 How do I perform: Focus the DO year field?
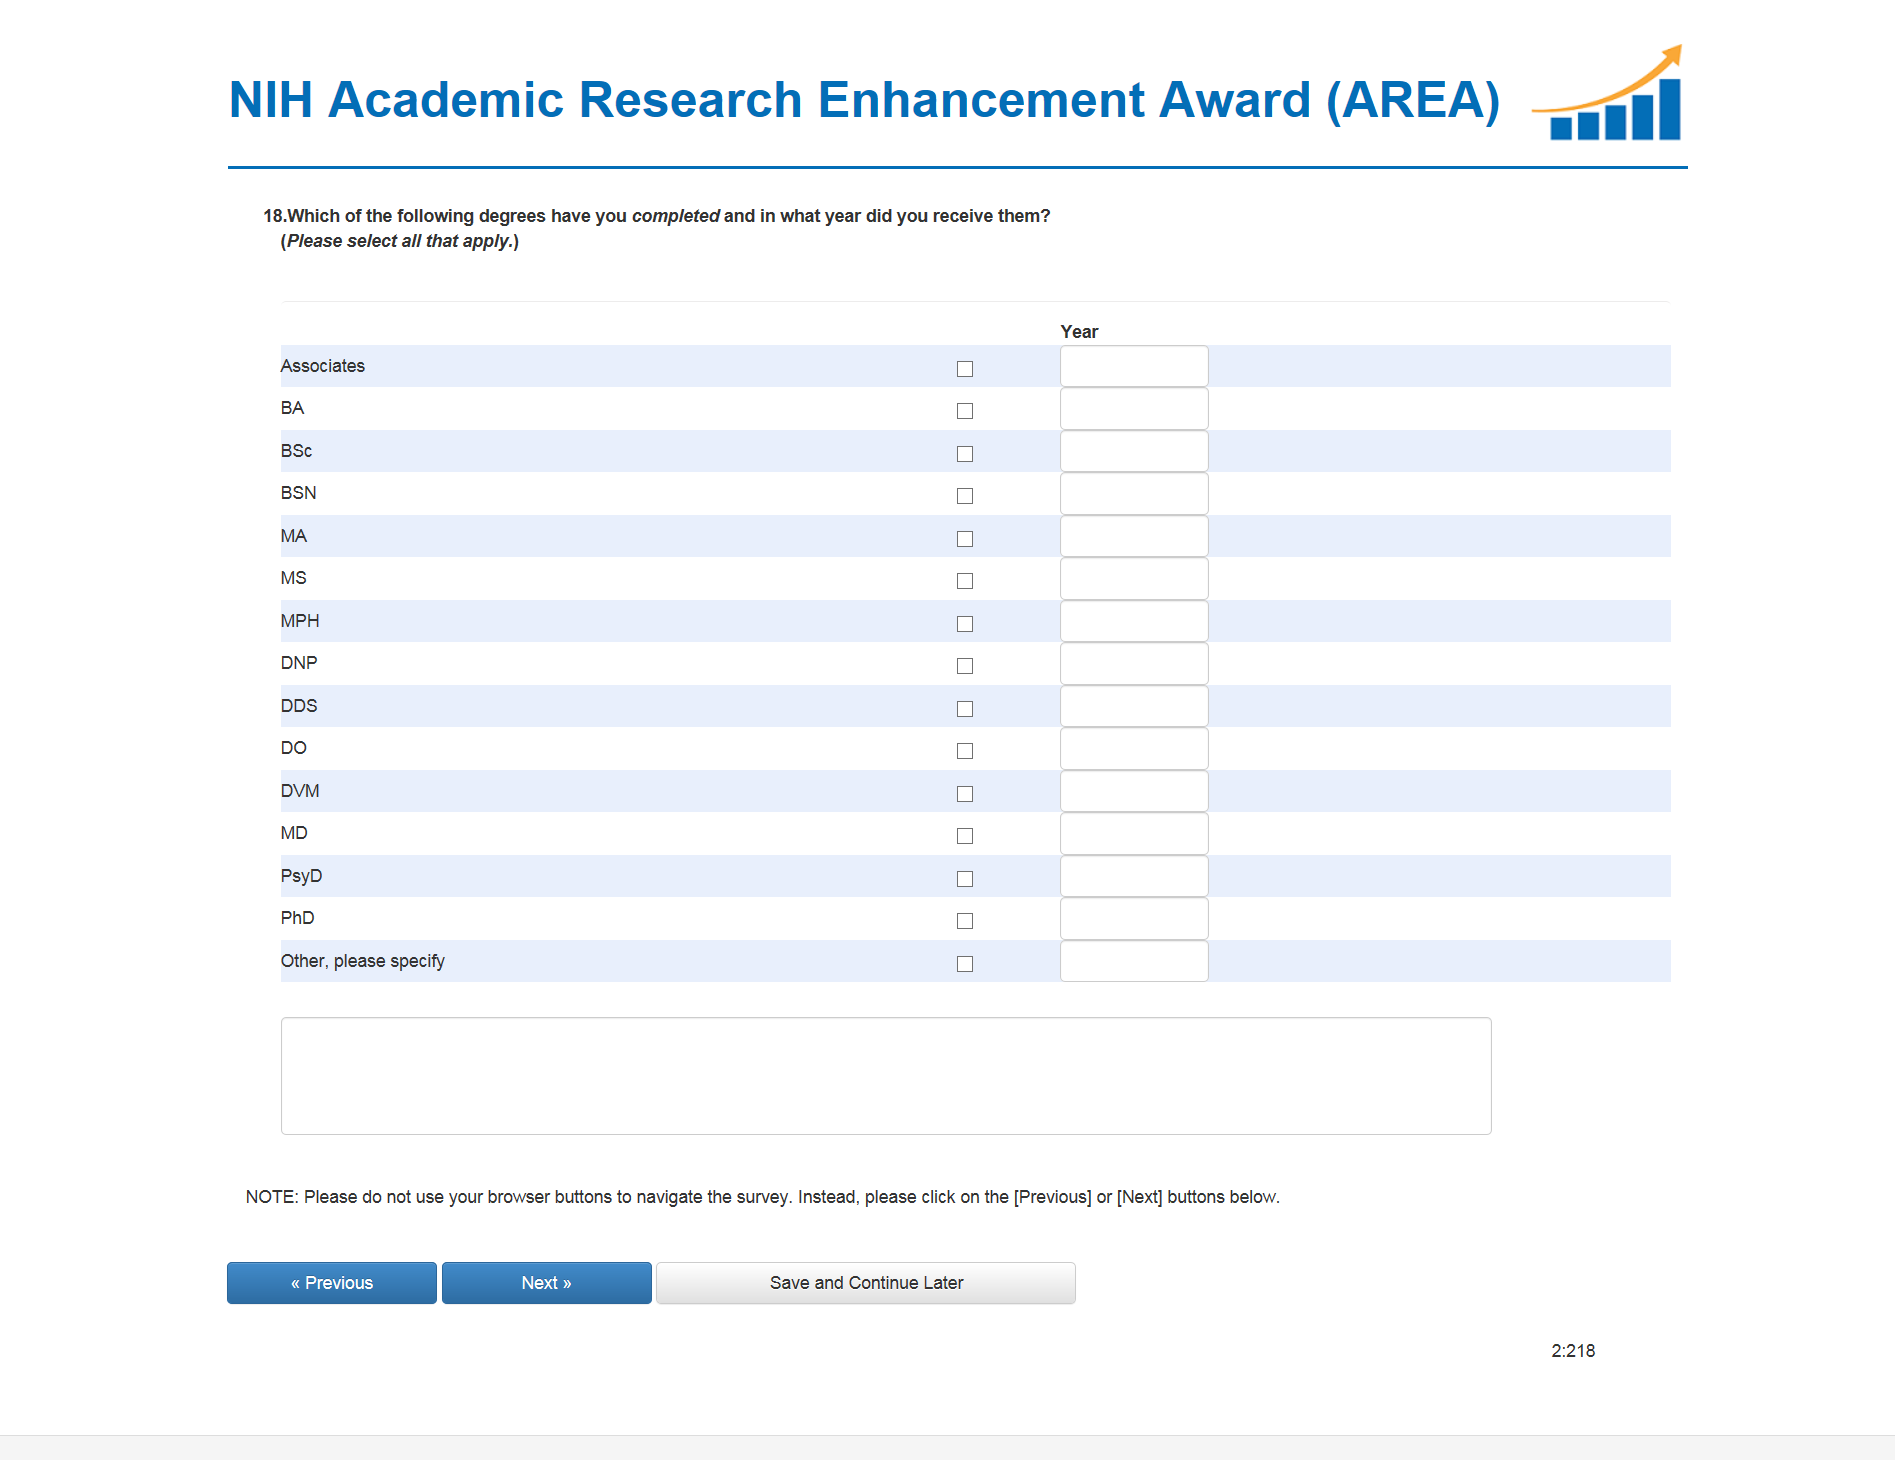coord(1134,749)
